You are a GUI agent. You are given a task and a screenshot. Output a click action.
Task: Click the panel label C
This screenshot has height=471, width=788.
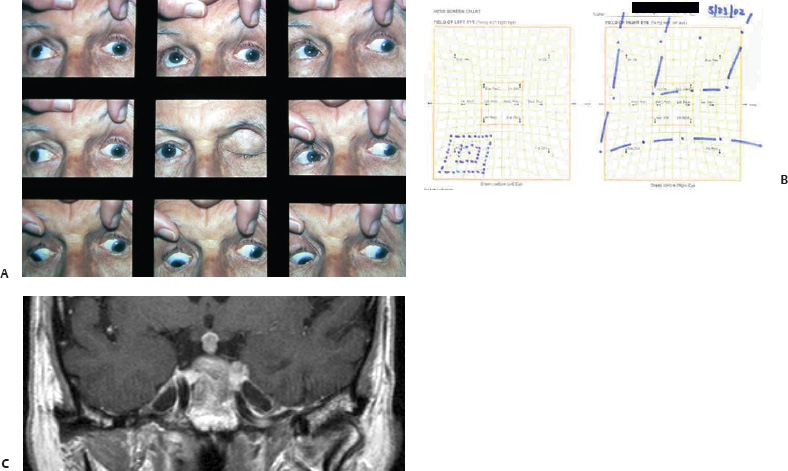pos(6,463)
